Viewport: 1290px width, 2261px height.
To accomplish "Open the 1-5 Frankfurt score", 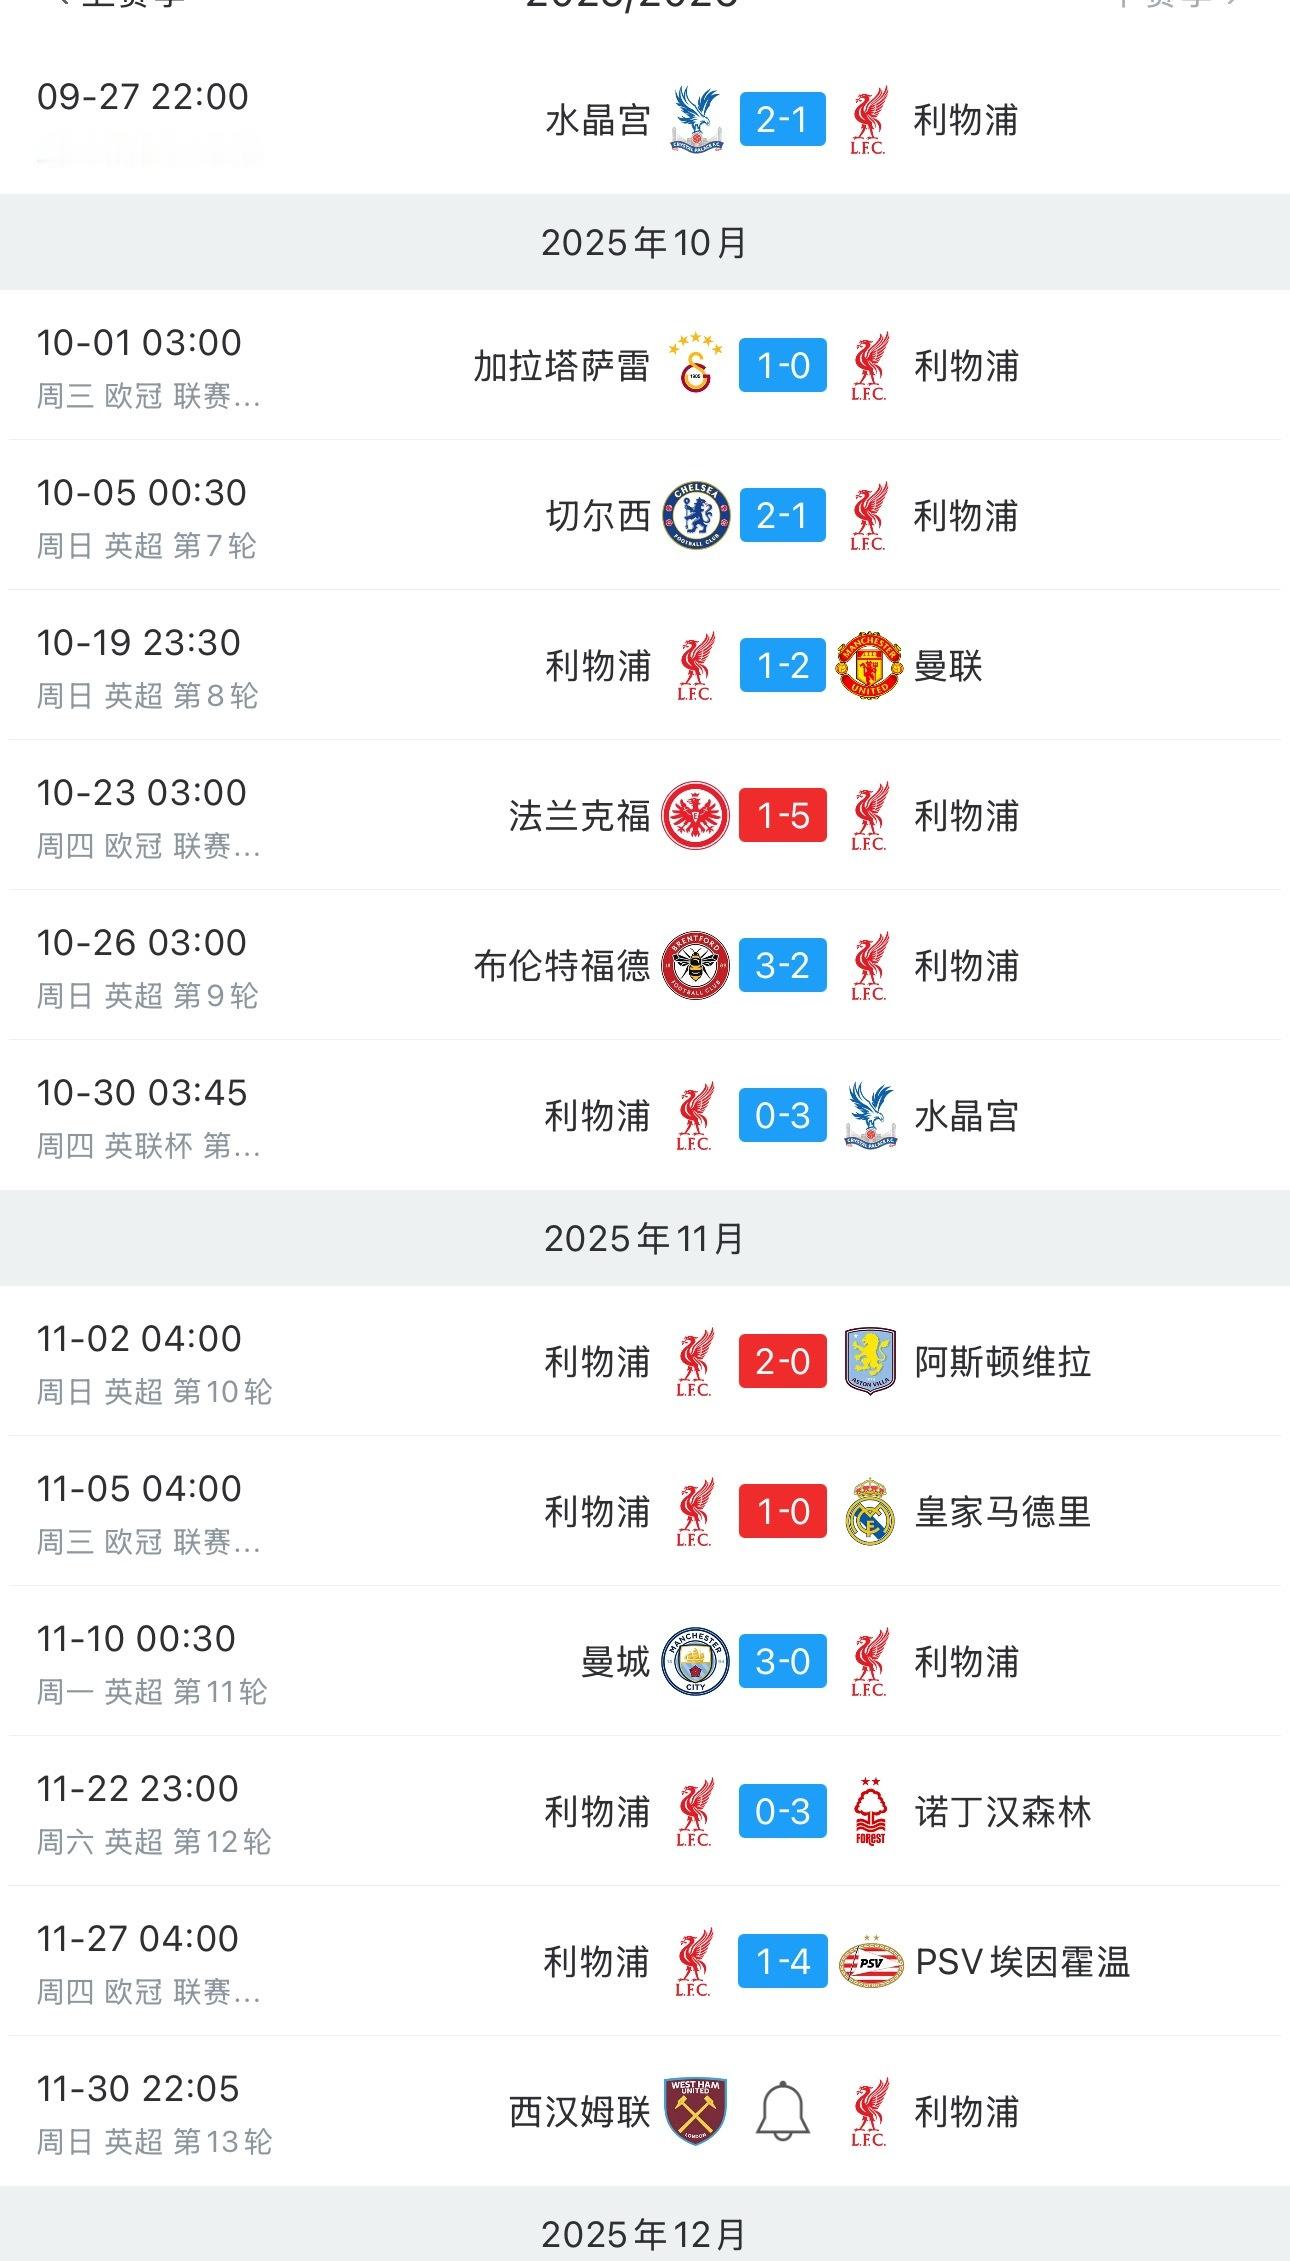I will click(783, 815).
